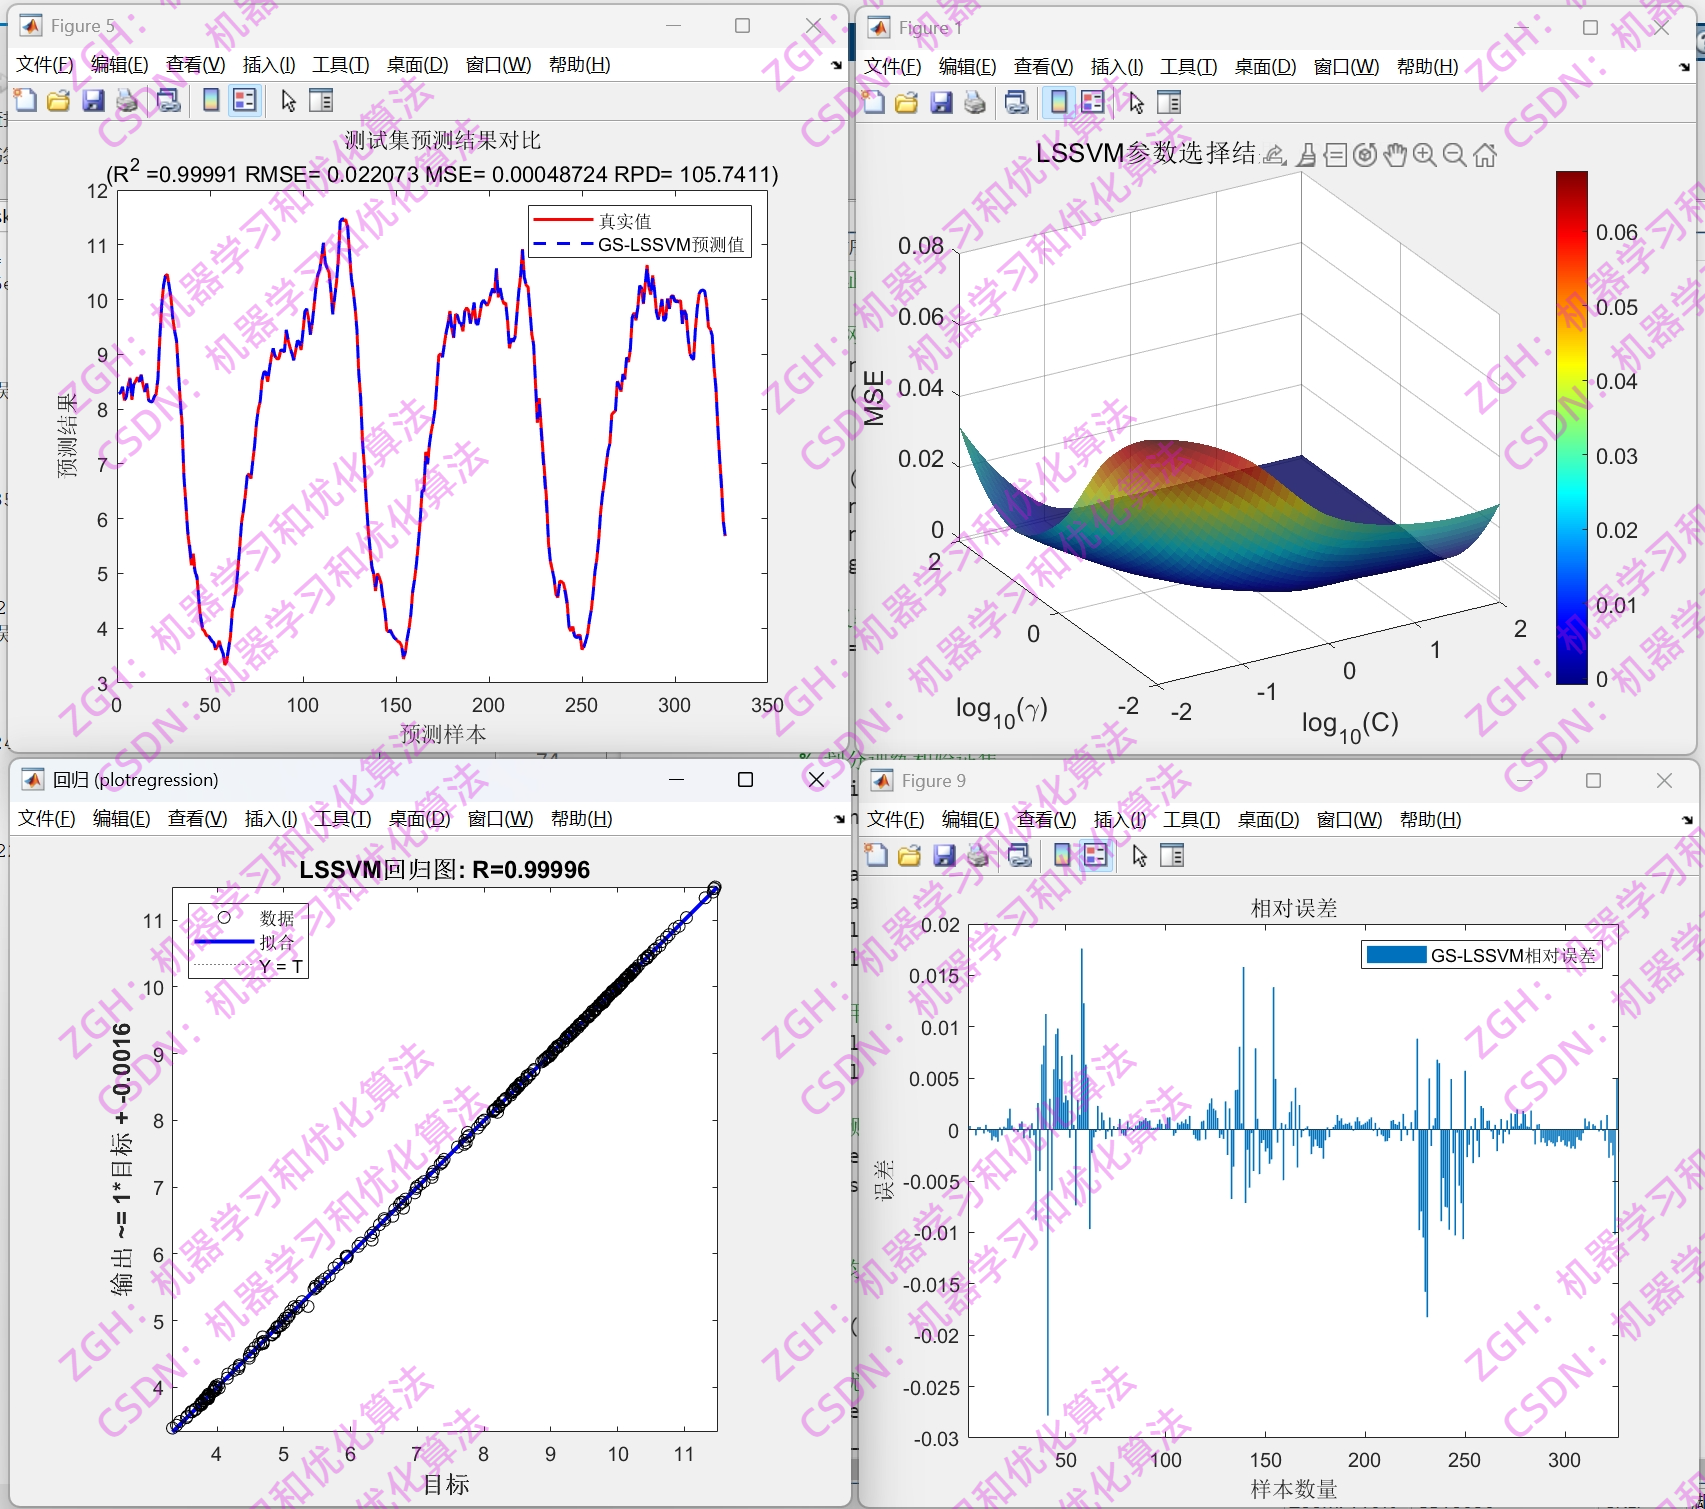Toggle Insert Legend in Figure 1 toolbar
This screenshot has width=1705, height=1509.
point(1093,102)
